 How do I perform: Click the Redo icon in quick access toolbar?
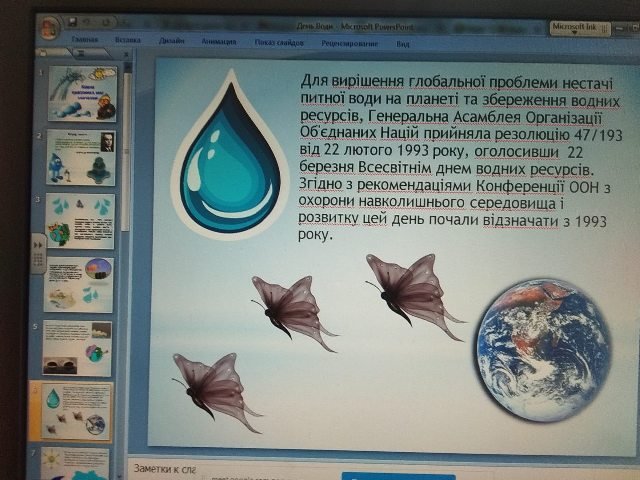pos(105,22)
